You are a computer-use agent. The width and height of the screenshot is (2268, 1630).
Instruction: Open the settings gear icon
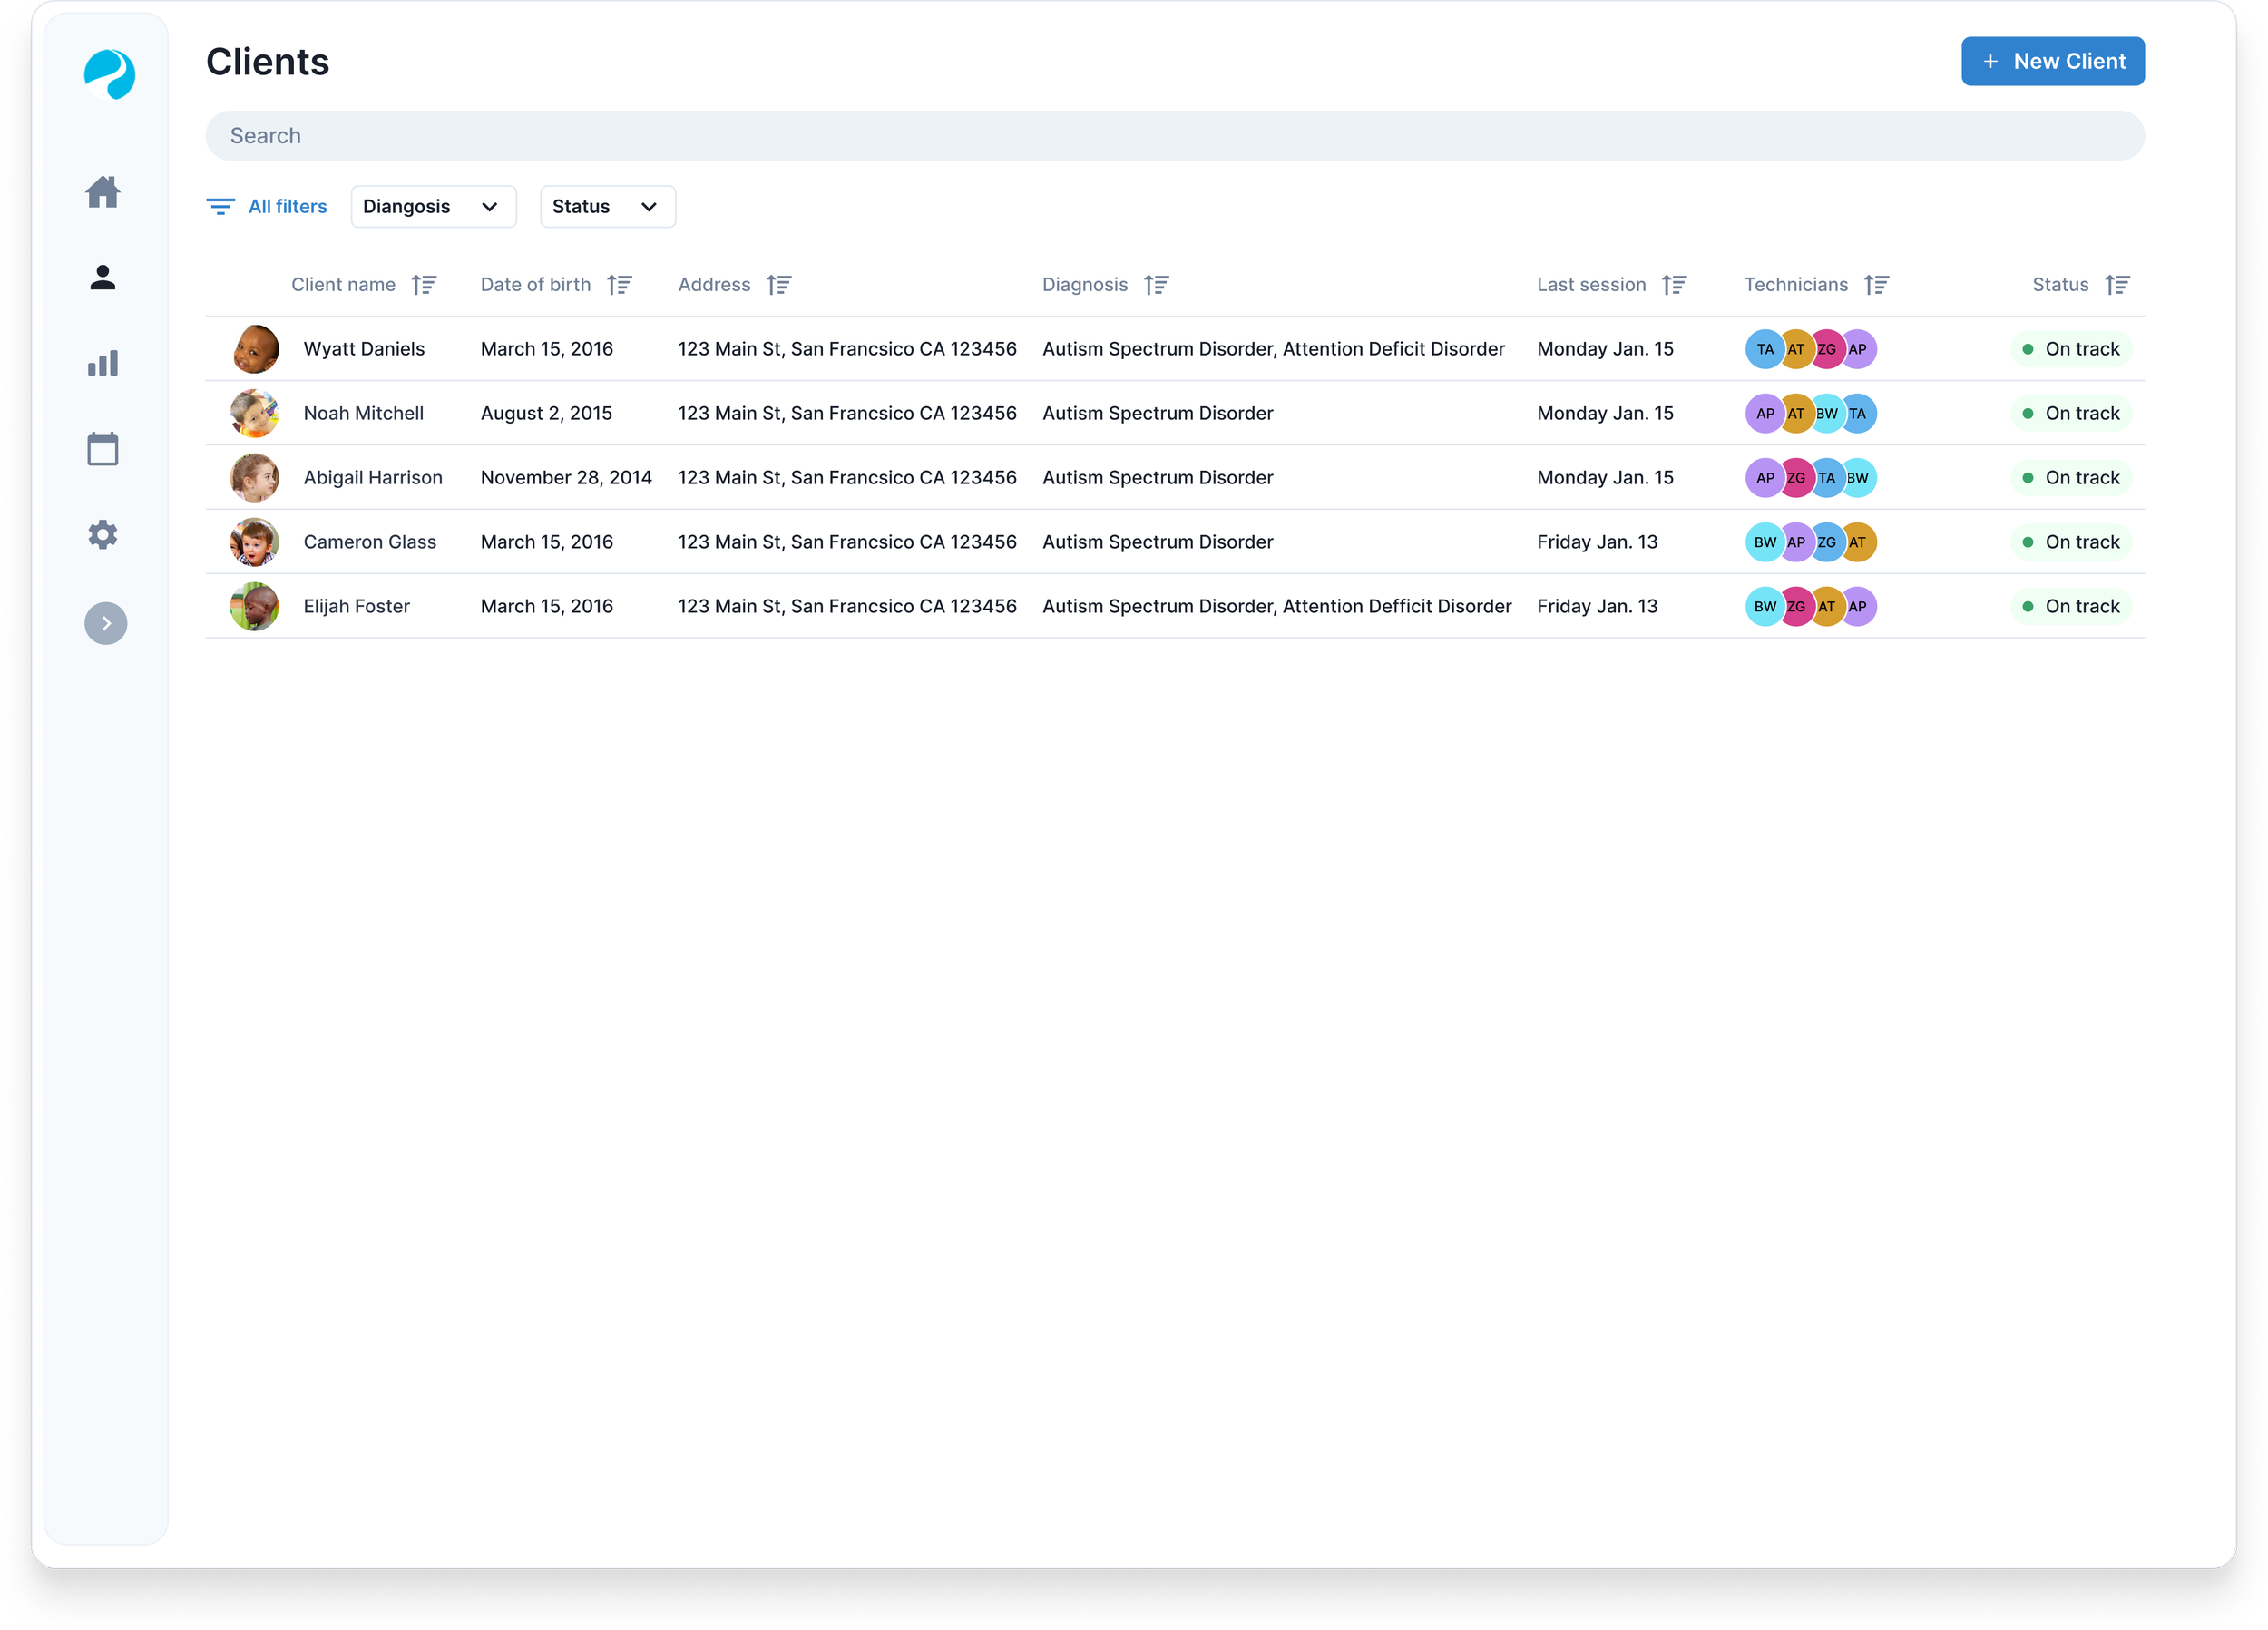point(103,535)
